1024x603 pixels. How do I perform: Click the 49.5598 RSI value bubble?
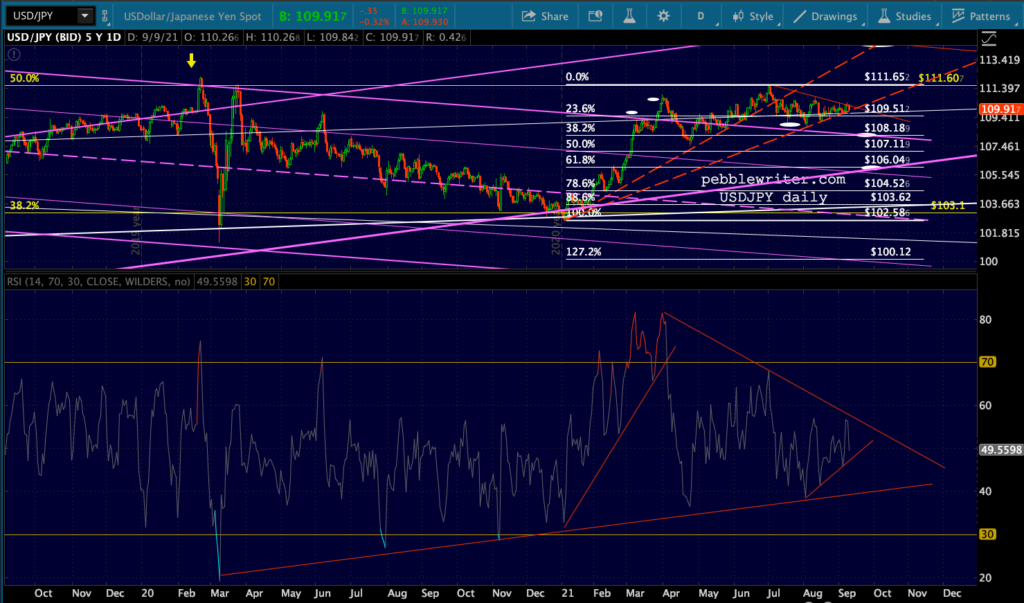click(1000, 449)
